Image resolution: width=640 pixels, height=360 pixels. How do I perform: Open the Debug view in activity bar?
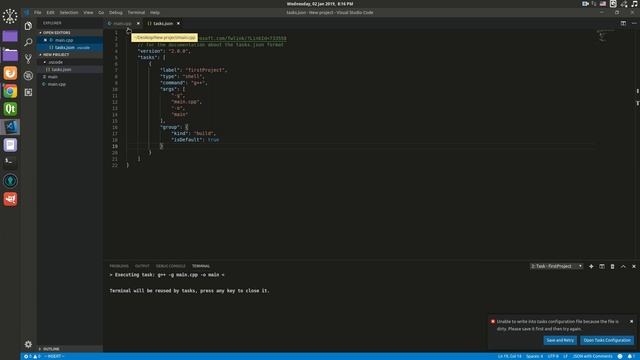[28, 76]
